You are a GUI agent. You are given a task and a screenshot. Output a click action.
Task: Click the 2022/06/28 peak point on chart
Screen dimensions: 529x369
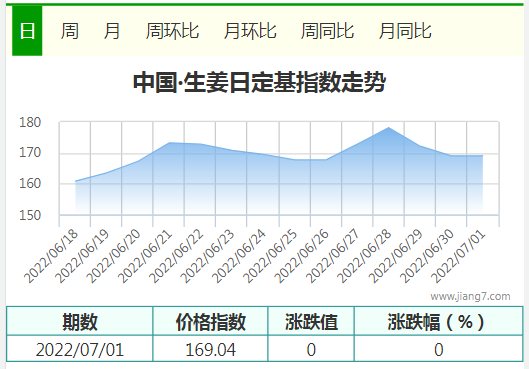tap(389, 127)
